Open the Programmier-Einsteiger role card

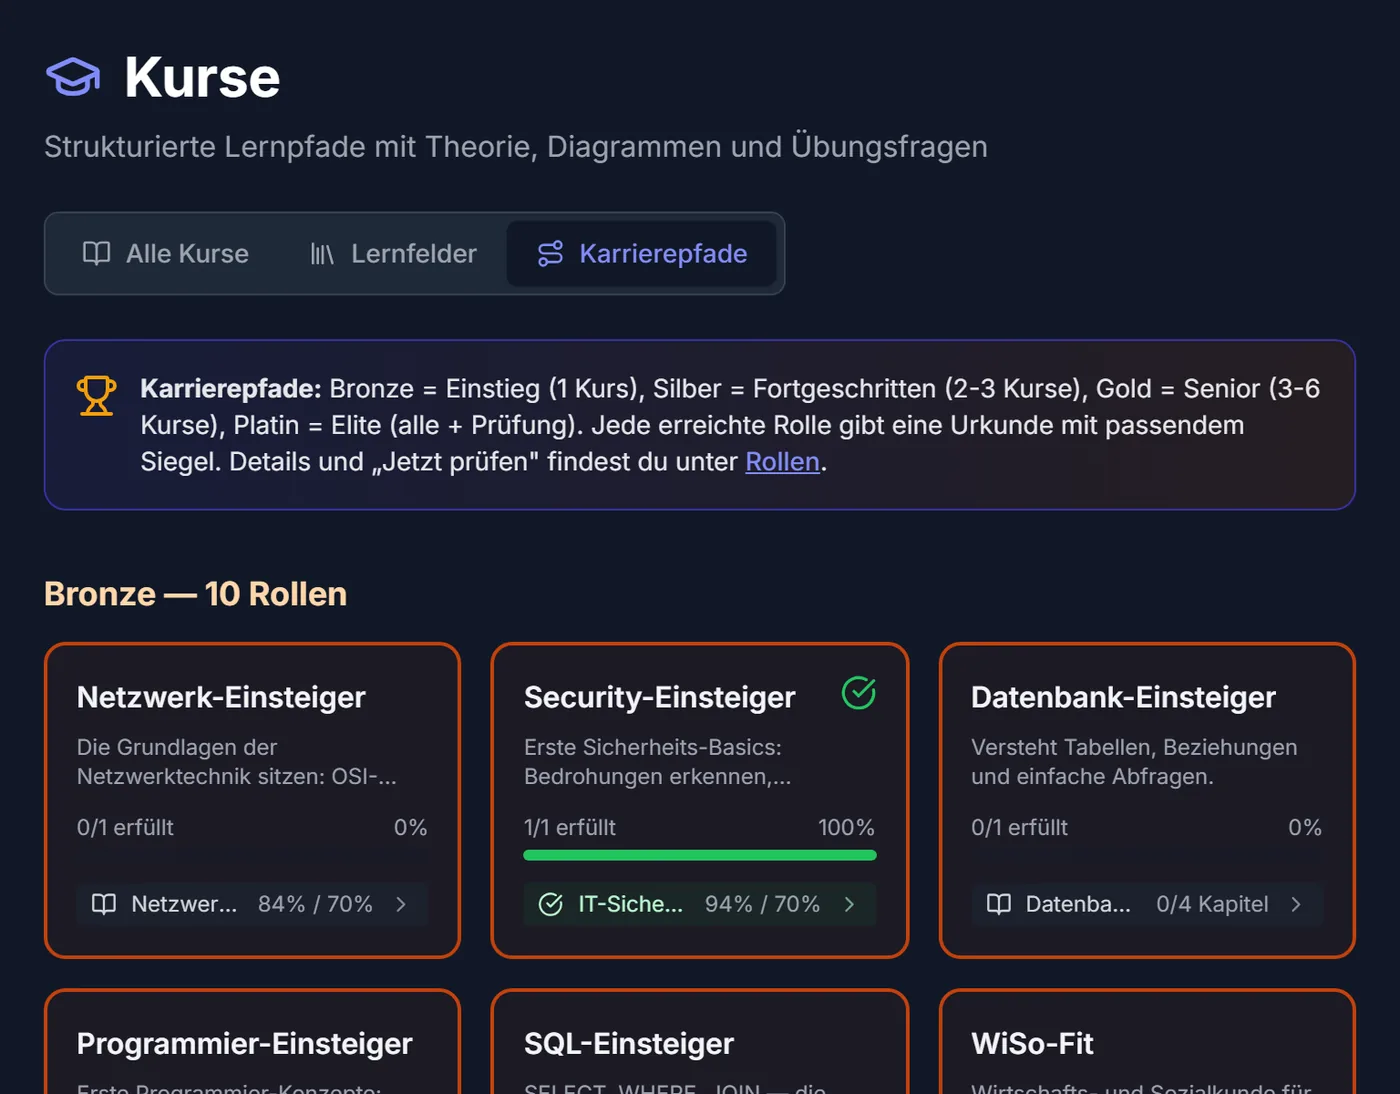pos(252,1043)
